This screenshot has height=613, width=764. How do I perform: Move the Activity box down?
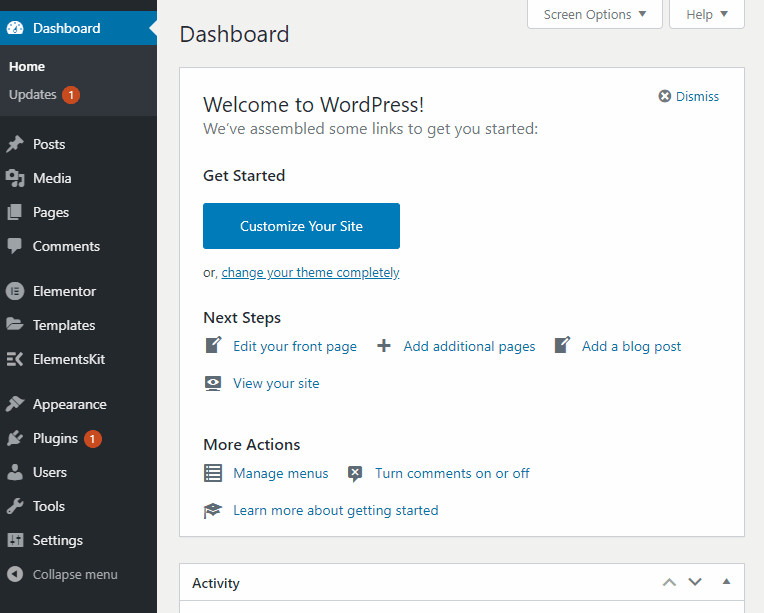tap(695, 582)
